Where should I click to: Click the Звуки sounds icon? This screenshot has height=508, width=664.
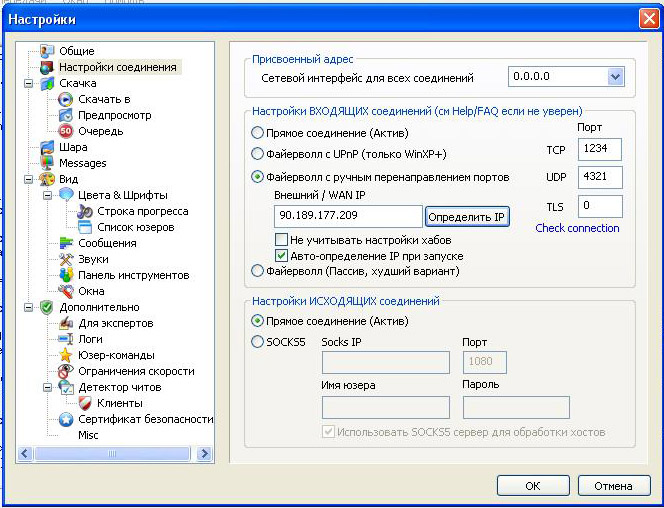pyautogui.click(x=66, y=259)
